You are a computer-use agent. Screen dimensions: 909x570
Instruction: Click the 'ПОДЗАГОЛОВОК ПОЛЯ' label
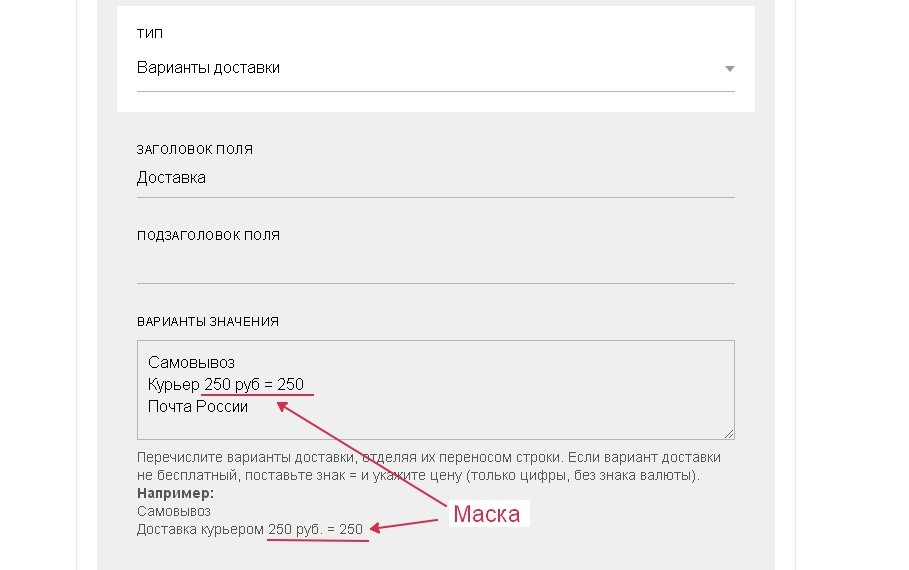[x=208, y=235]
